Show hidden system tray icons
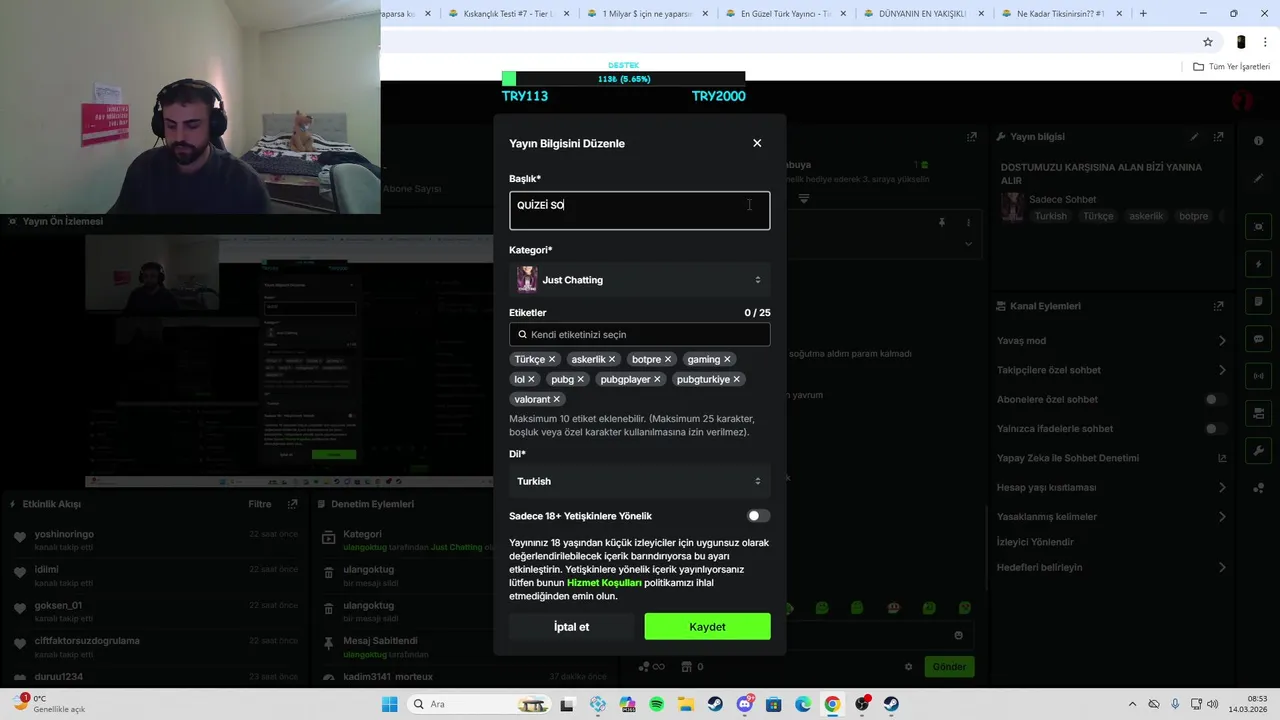Screen dimensions: 1280x720 1132,704
